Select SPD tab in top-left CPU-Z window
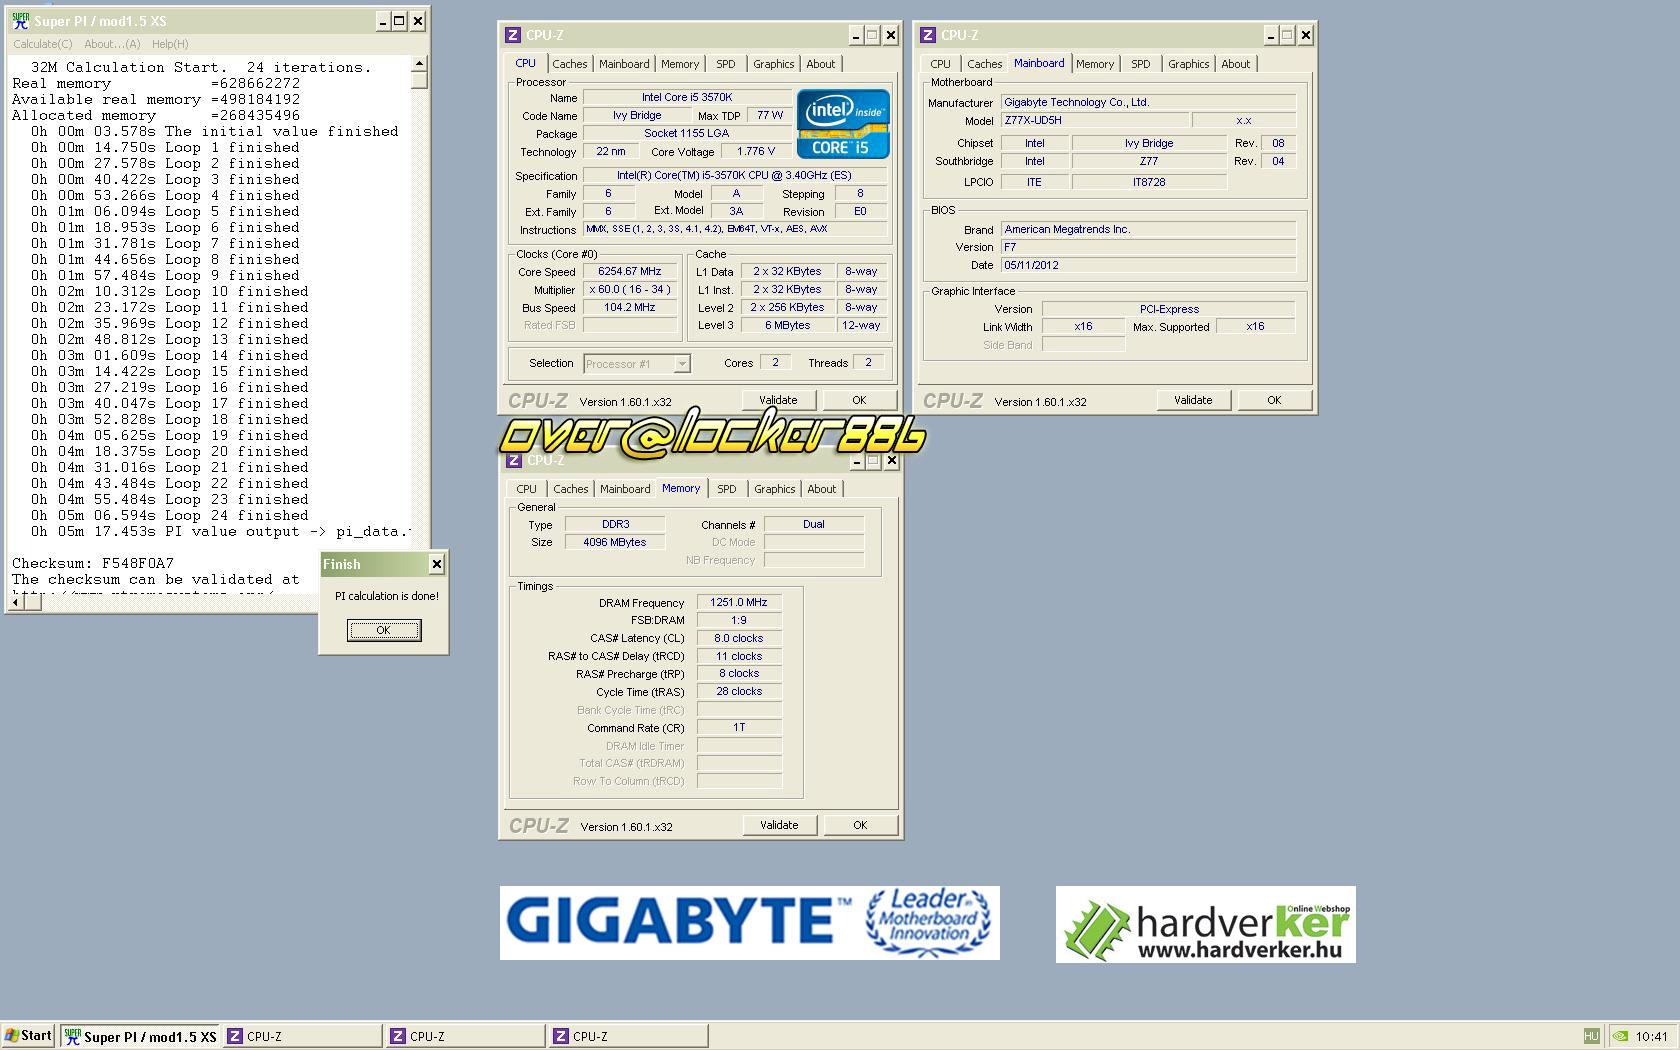Screen dimensions: 1680x1050 point(726,64)
